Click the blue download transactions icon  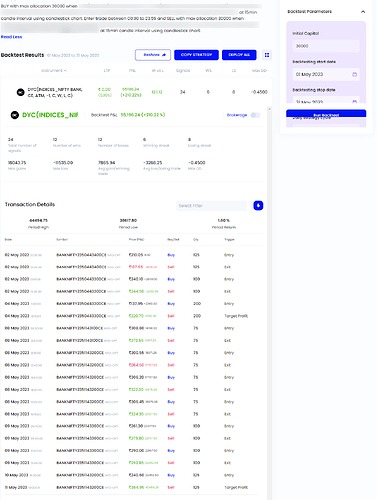pyautogui.click(x=258, y=206)
